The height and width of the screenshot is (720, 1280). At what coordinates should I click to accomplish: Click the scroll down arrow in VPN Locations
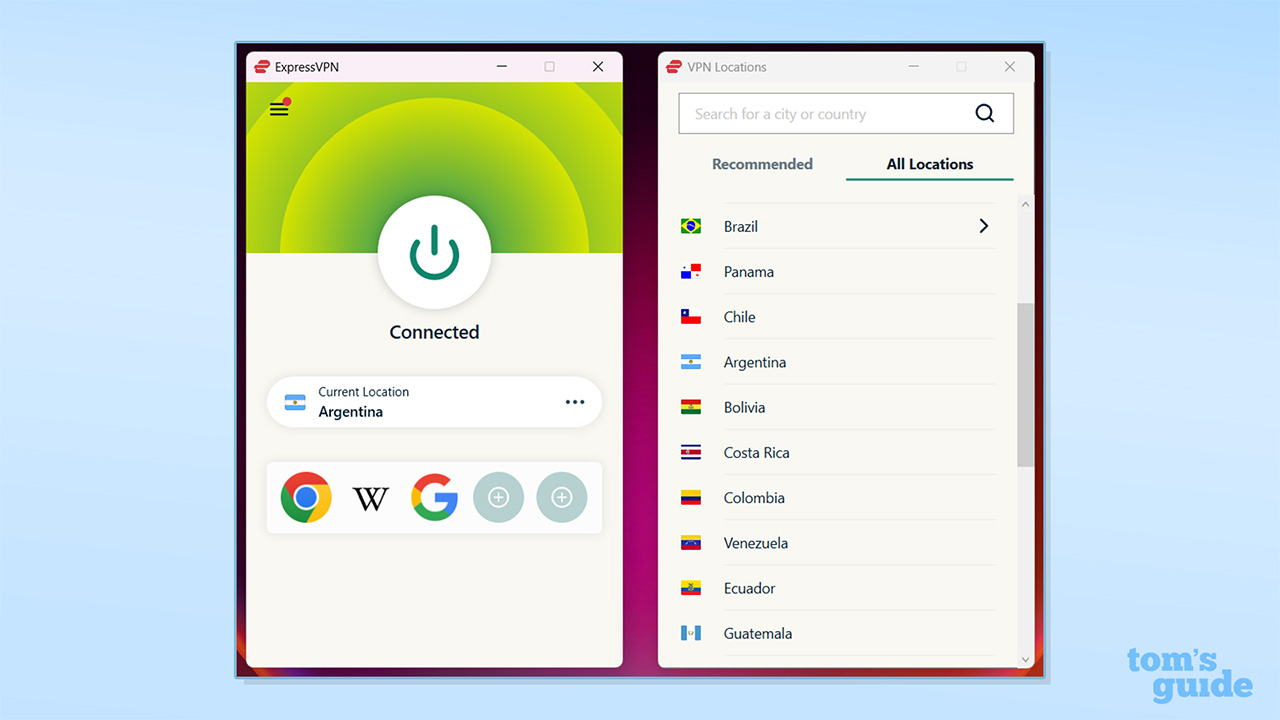[1025, 659]
